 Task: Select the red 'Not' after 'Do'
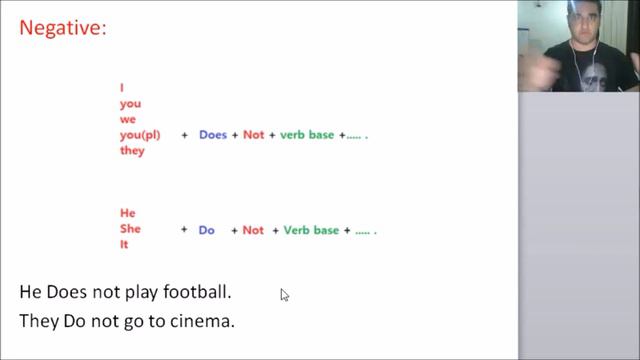click(253, 230)
